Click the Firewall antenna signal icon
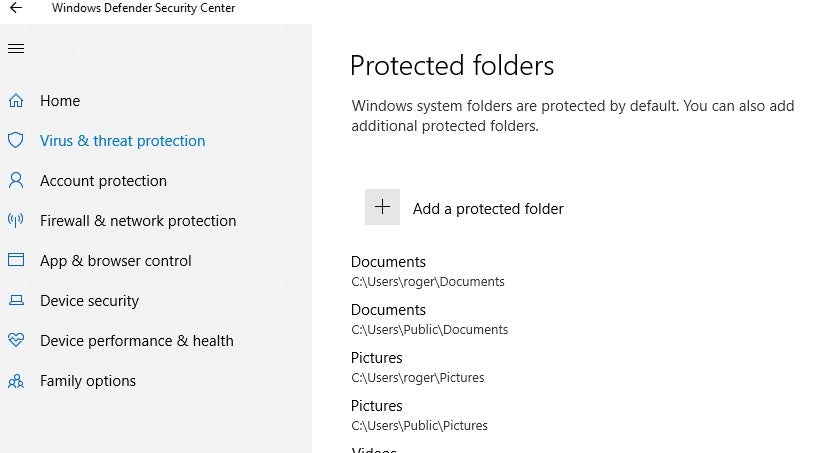The image size is (826, 453). [16, 220]
